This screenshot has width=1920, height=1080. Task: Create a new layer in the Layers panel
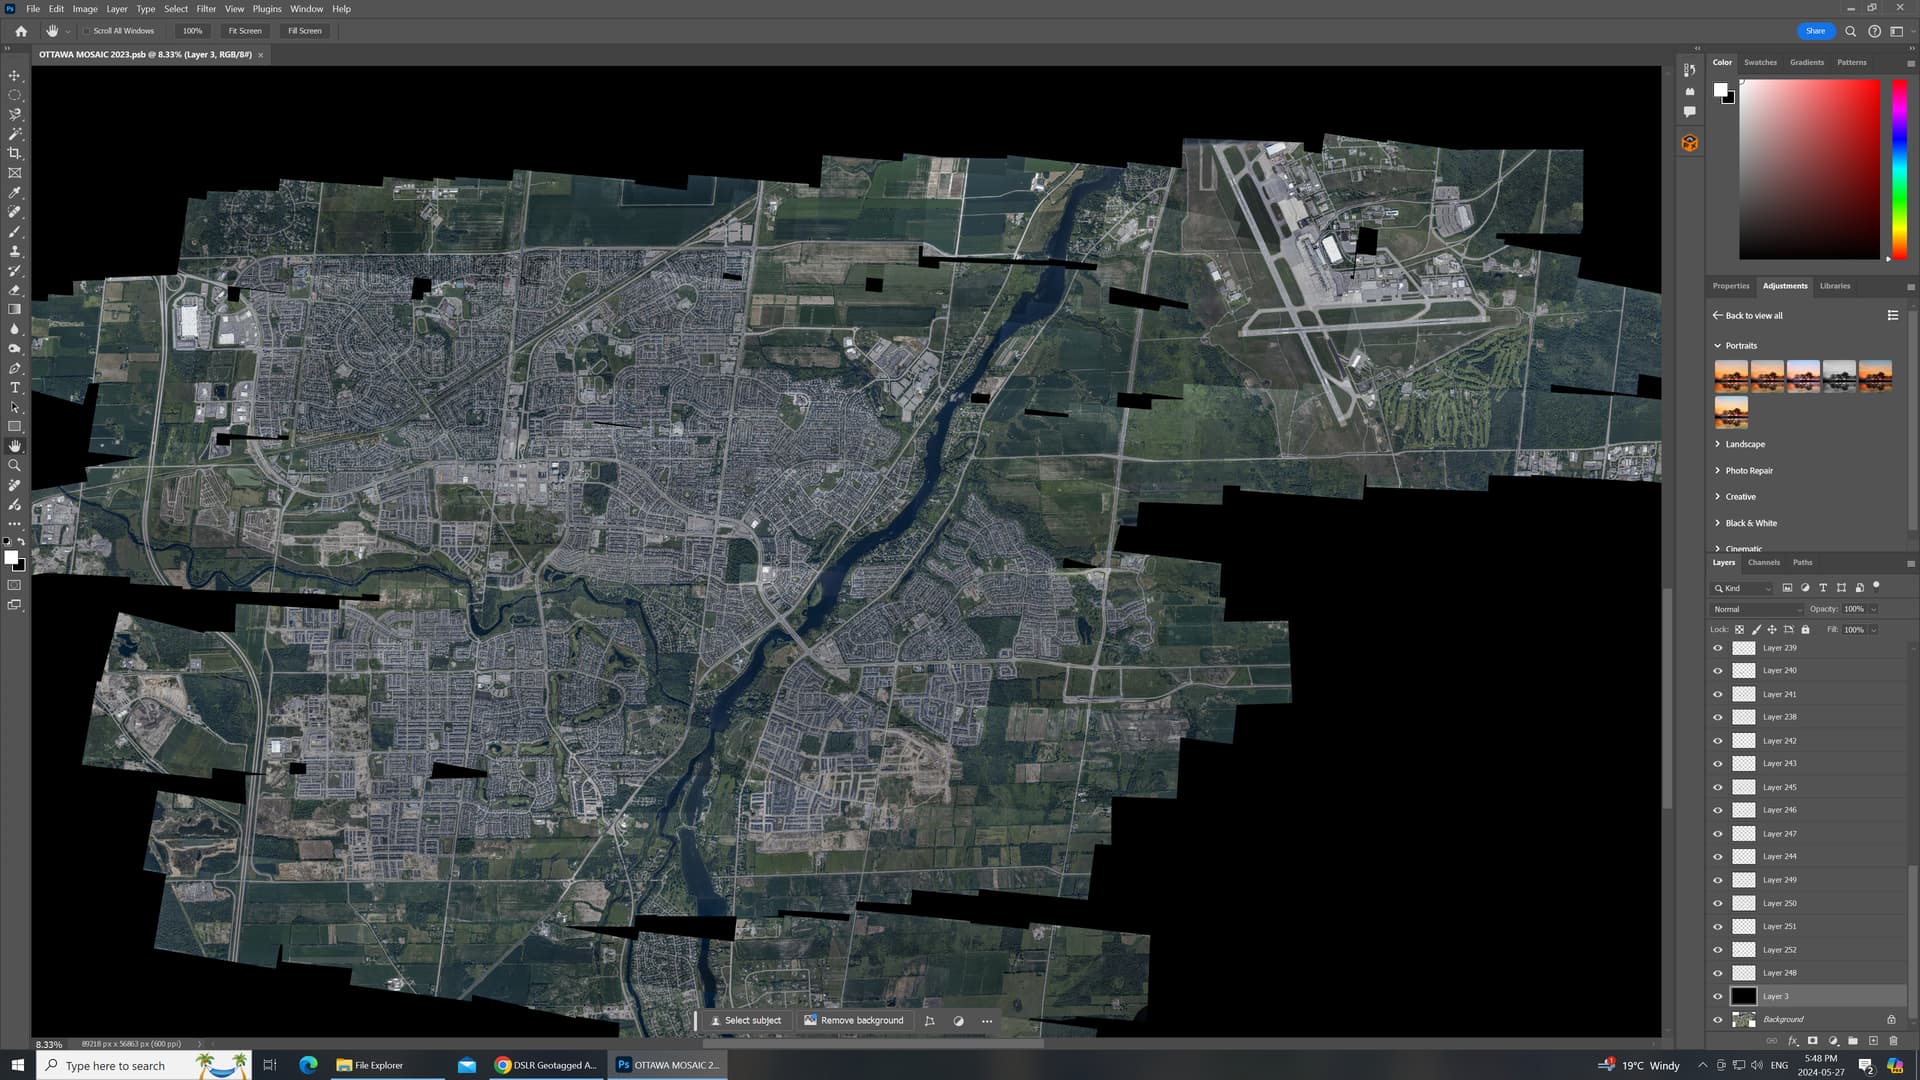point(1873,1040)
